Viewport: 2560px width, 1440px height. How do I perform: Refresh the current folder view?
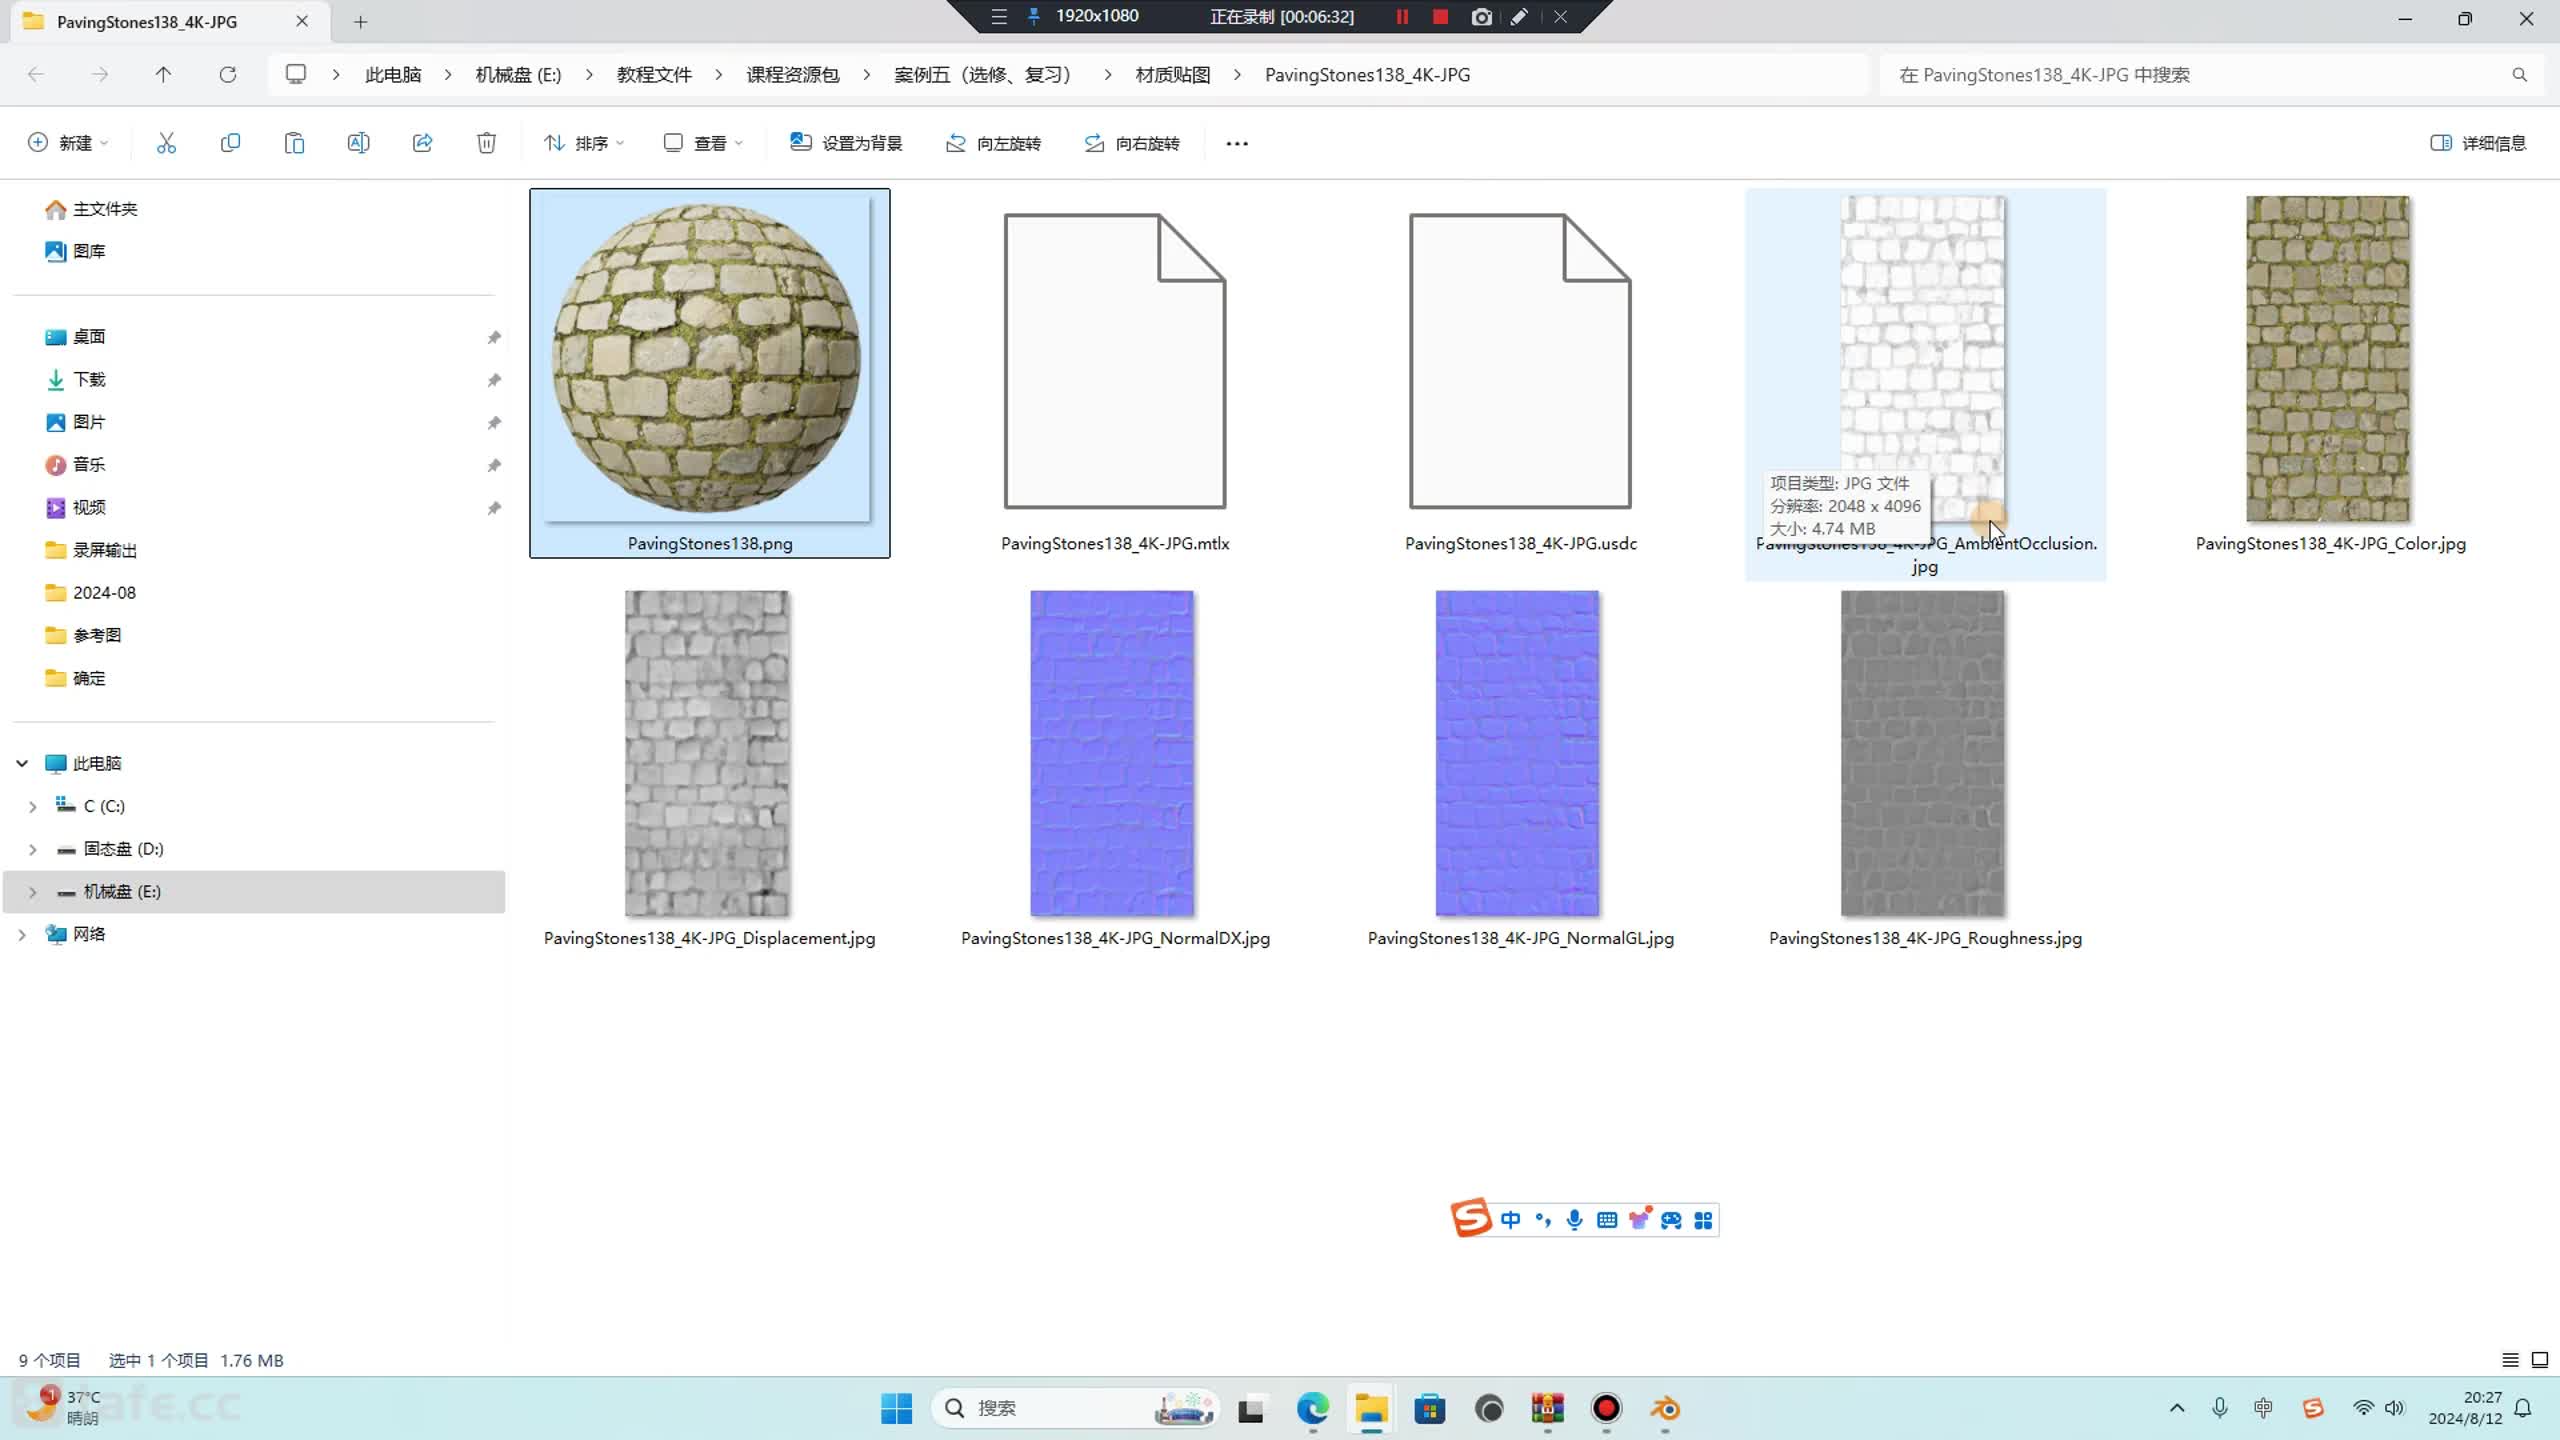(x=228, y=74)
